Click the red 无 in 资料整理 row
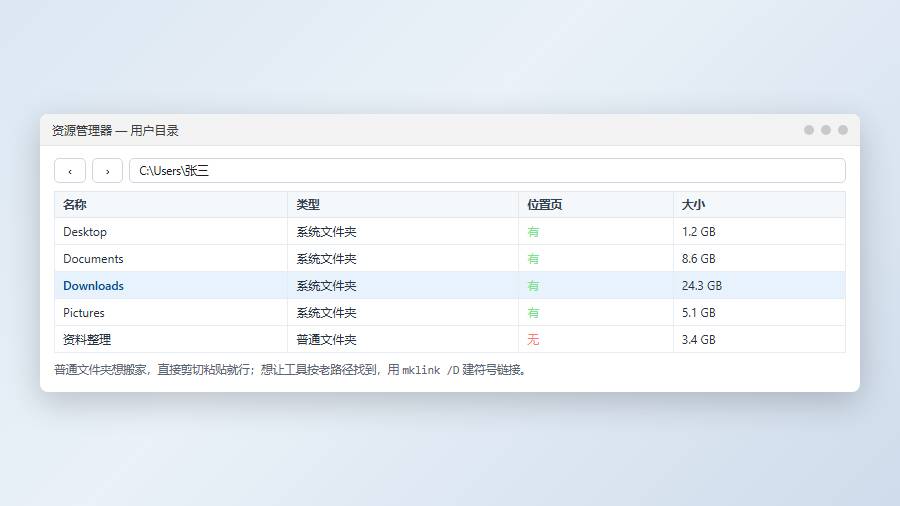900x506 pixels. [x=533, y=340]
